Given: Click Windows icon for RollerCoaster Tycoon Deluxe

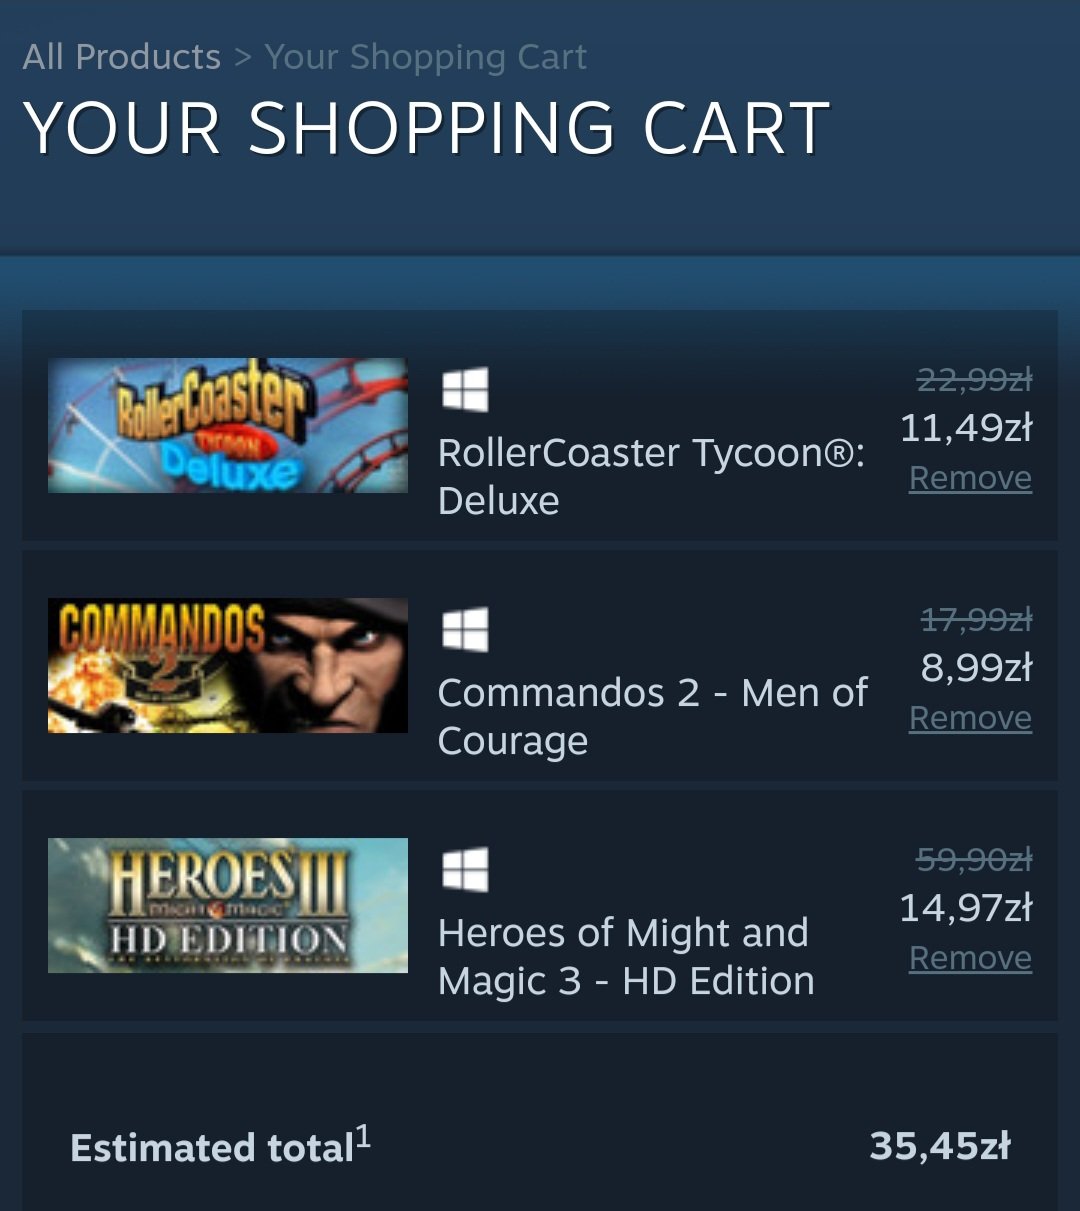Looking at the screenshot, I should [465, 389].
